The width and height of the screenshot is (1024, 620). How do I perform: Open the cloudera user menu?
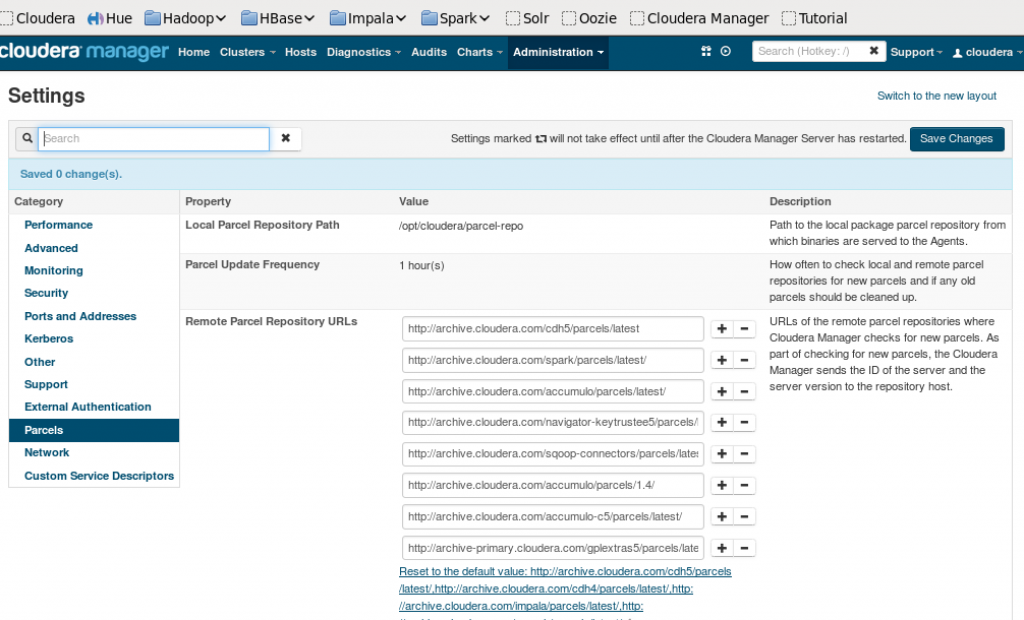point(986,52)
